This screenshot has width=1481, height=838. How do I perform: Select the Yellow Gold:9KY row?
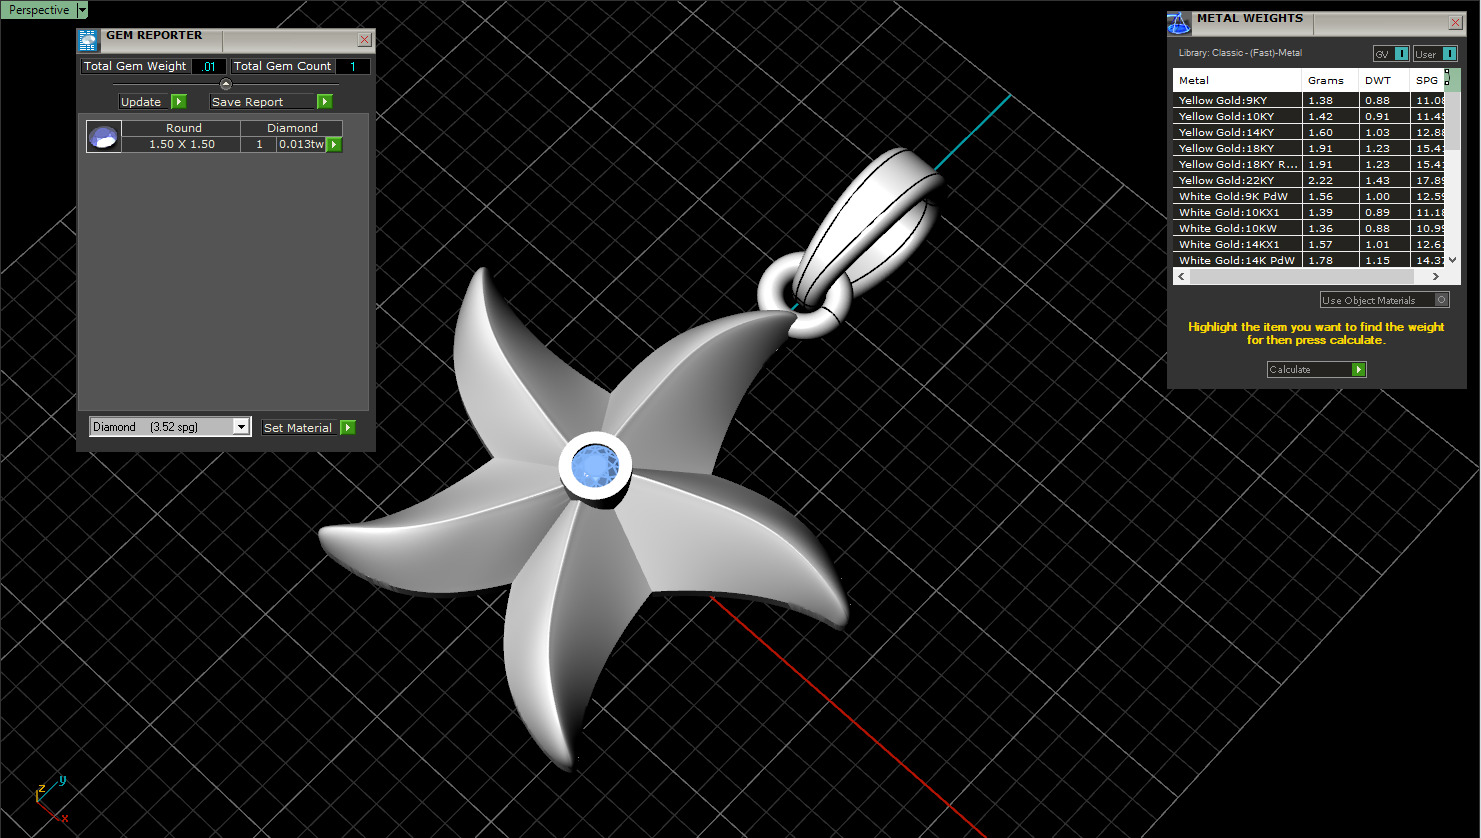coord(1309,100)
